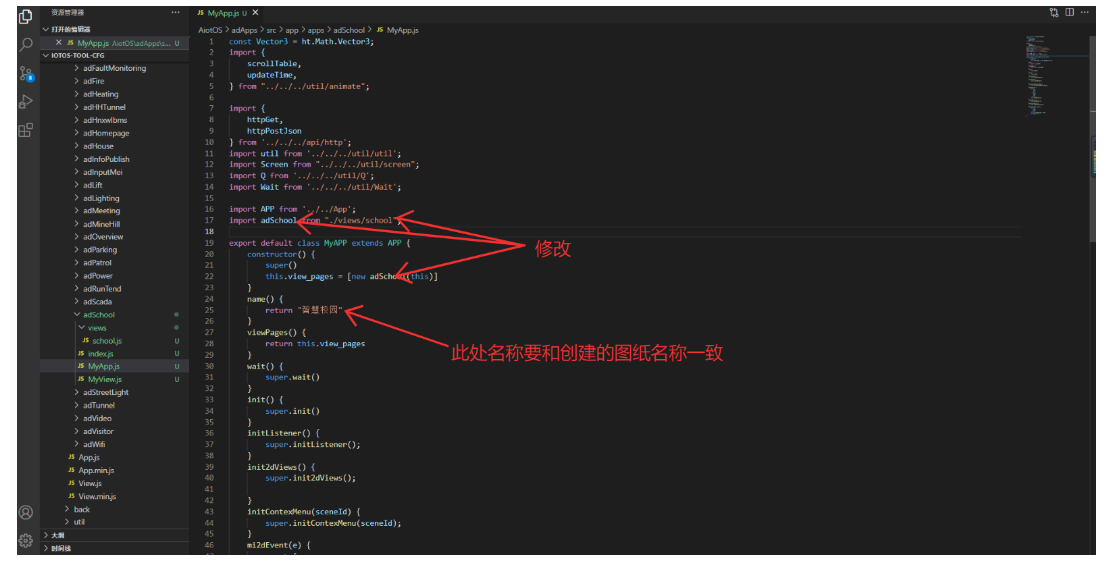Open school.js in the file tree

pyautogui.click(x=107, y=341)
